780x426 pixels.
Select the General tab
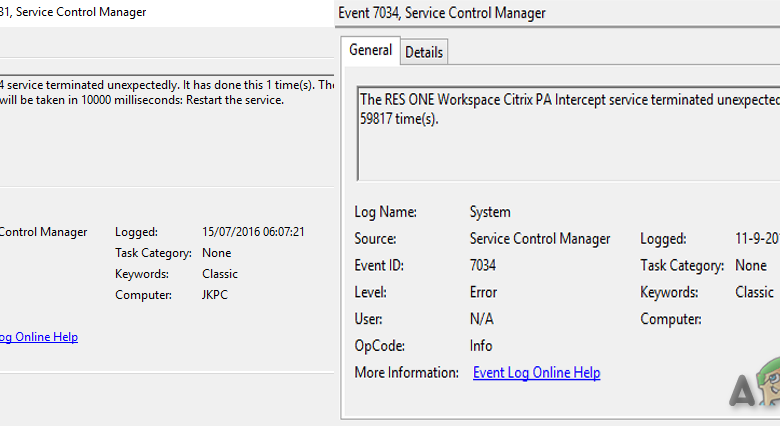[x=370, y=51]
